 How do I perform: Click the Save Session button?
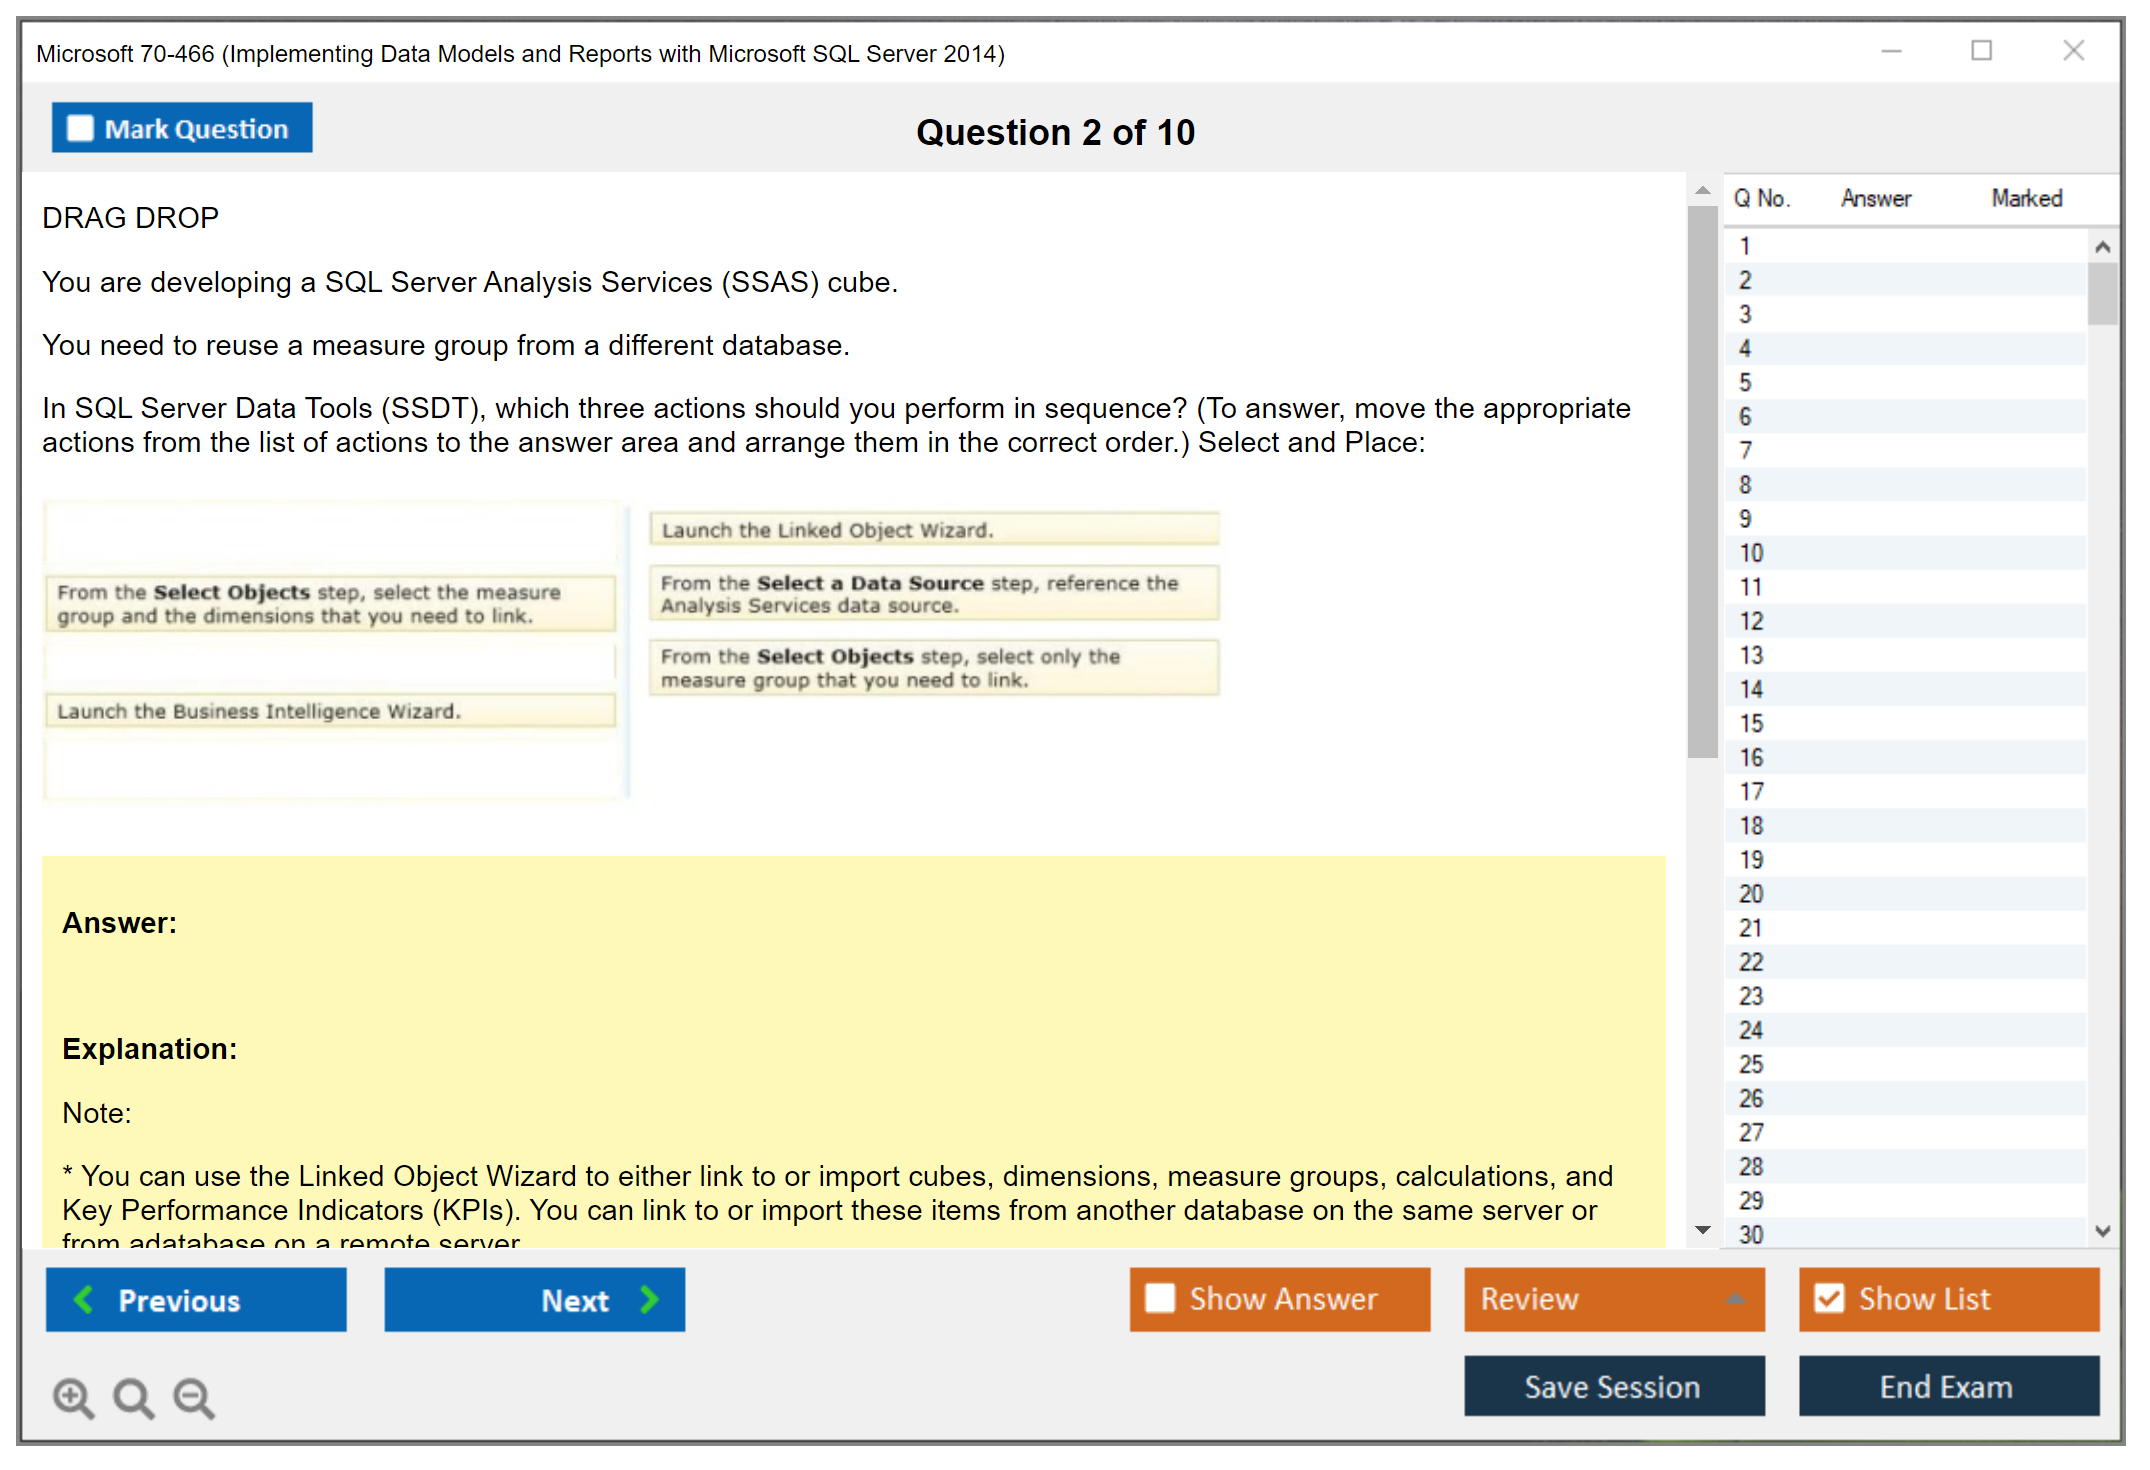coord(1613,1386)
